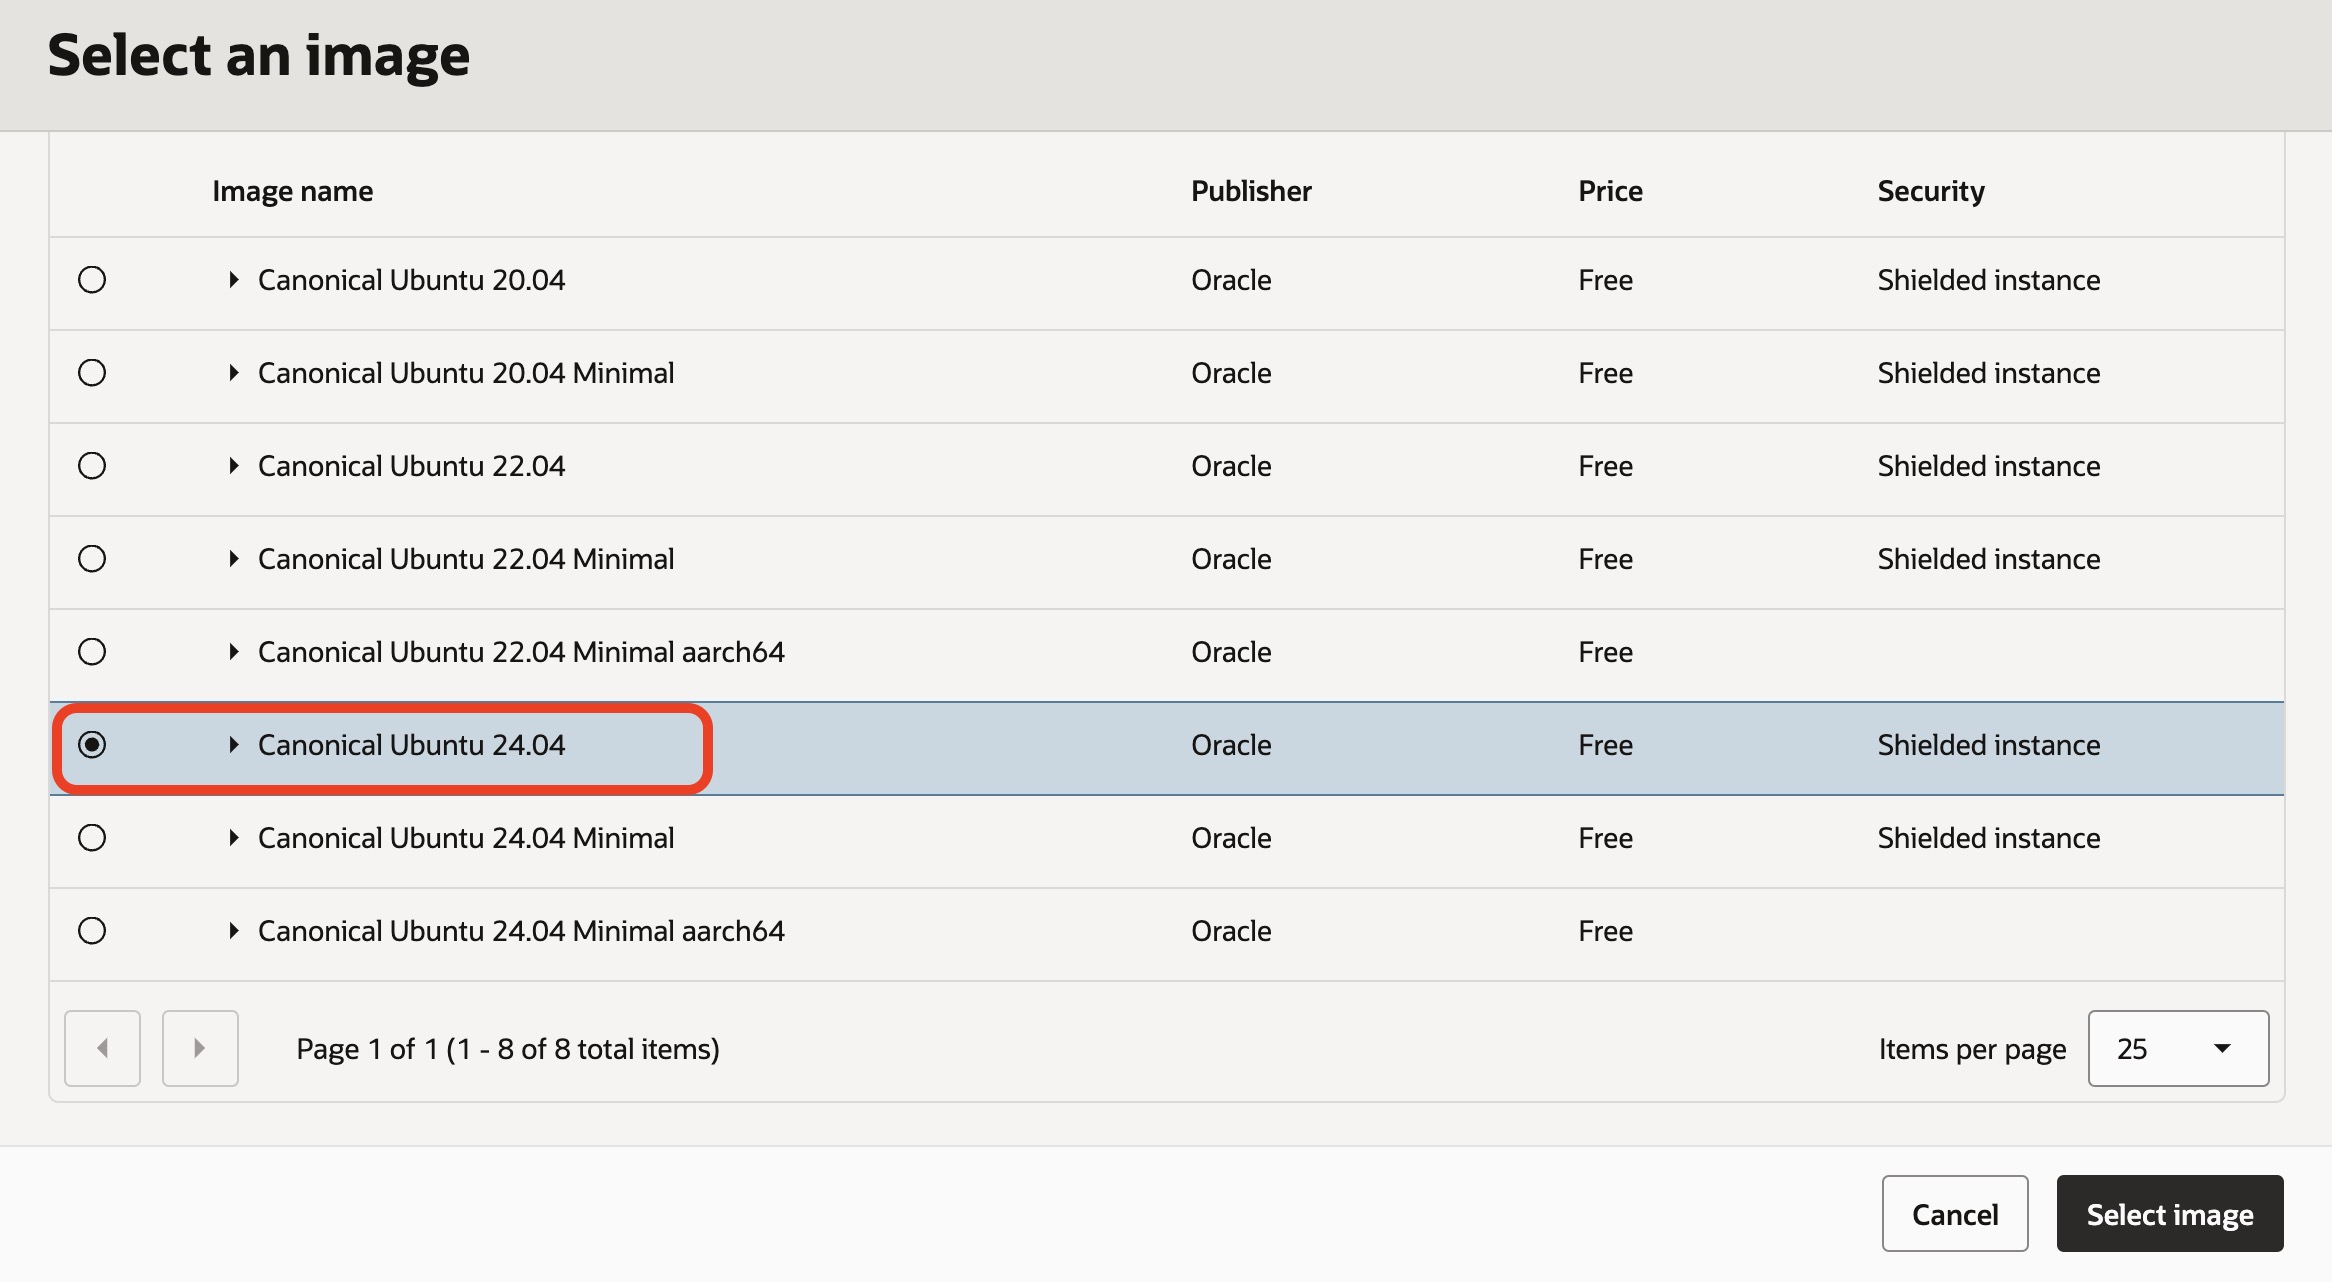Image resolution: width=2332 pixels, height=1282 pixels.
Task: Expand Canonical Ubuntu 24.04 Minimal details
Action: [x=234, y=838]
